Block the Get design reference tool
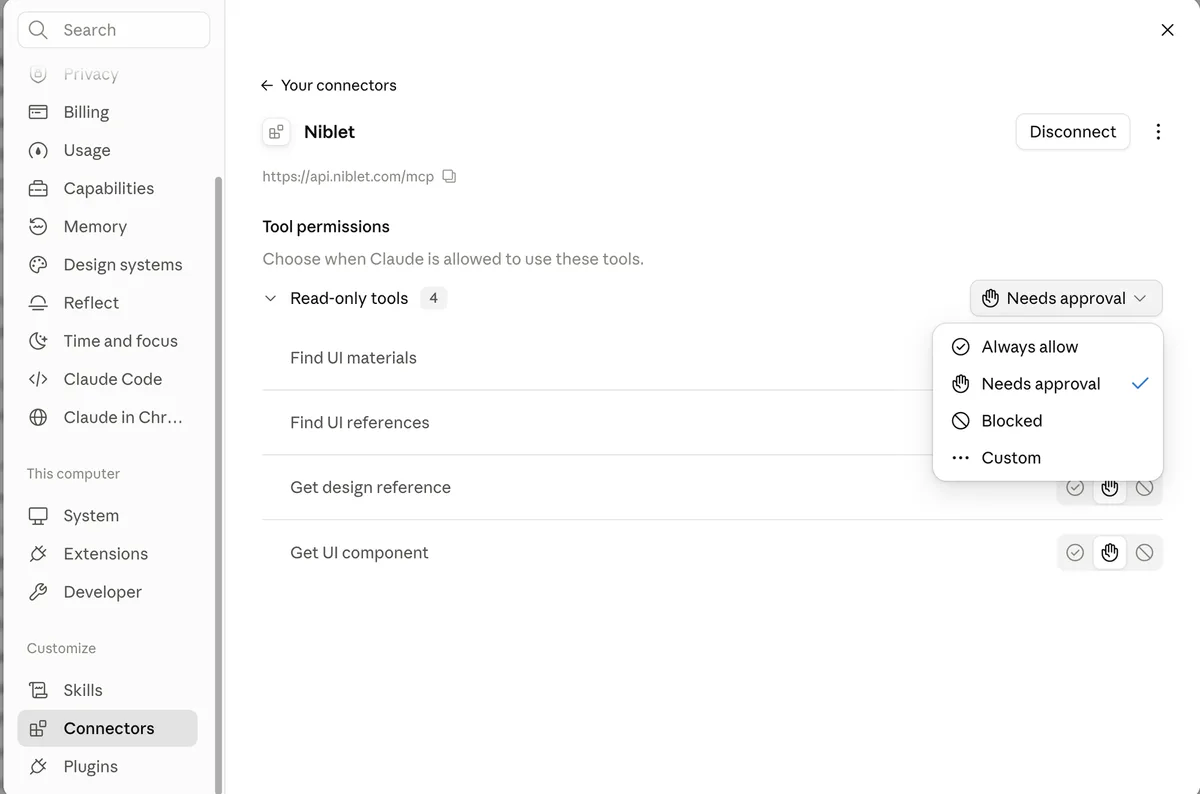This screenshot has width=1200, height=794. point(1144,488)
